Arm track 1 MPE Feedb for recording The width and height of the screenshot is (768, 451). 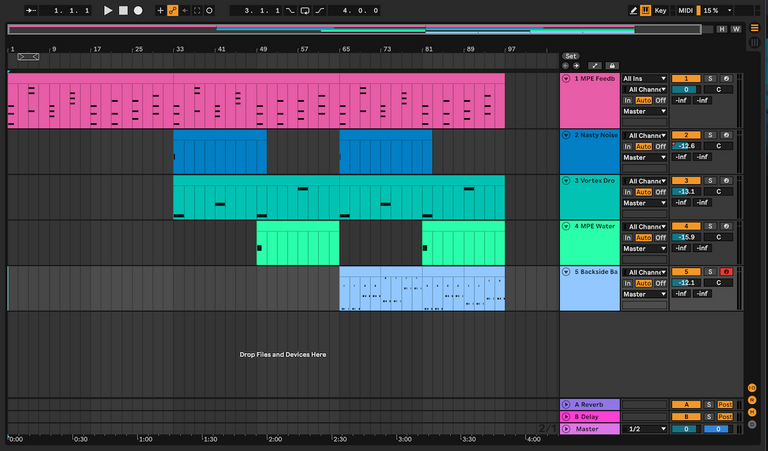click(726, 79)
